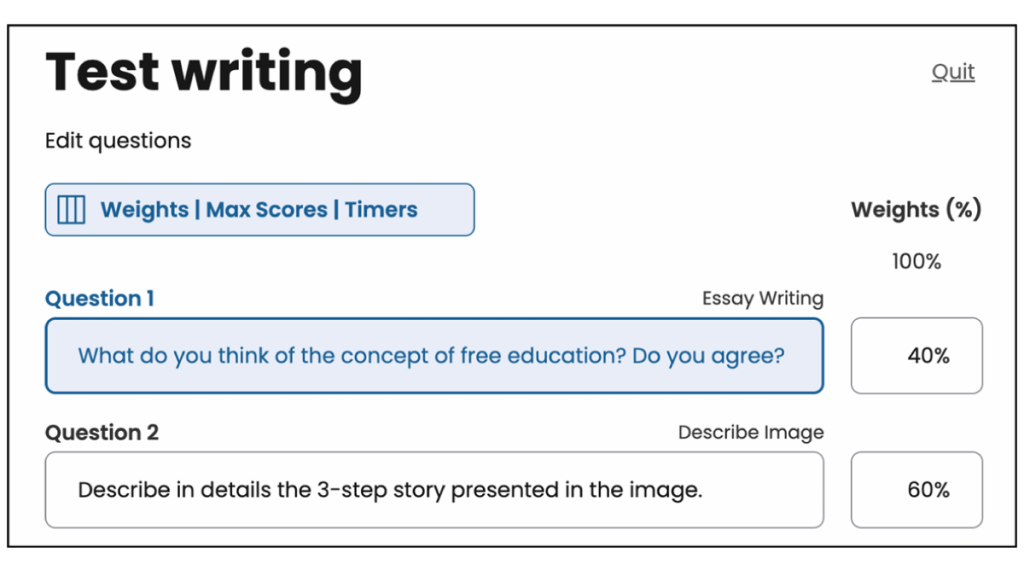Viewport: 1024px width, 576px height.
Task: Select the Question 1 free education prompt box
Action: click(x=434, y=356)
